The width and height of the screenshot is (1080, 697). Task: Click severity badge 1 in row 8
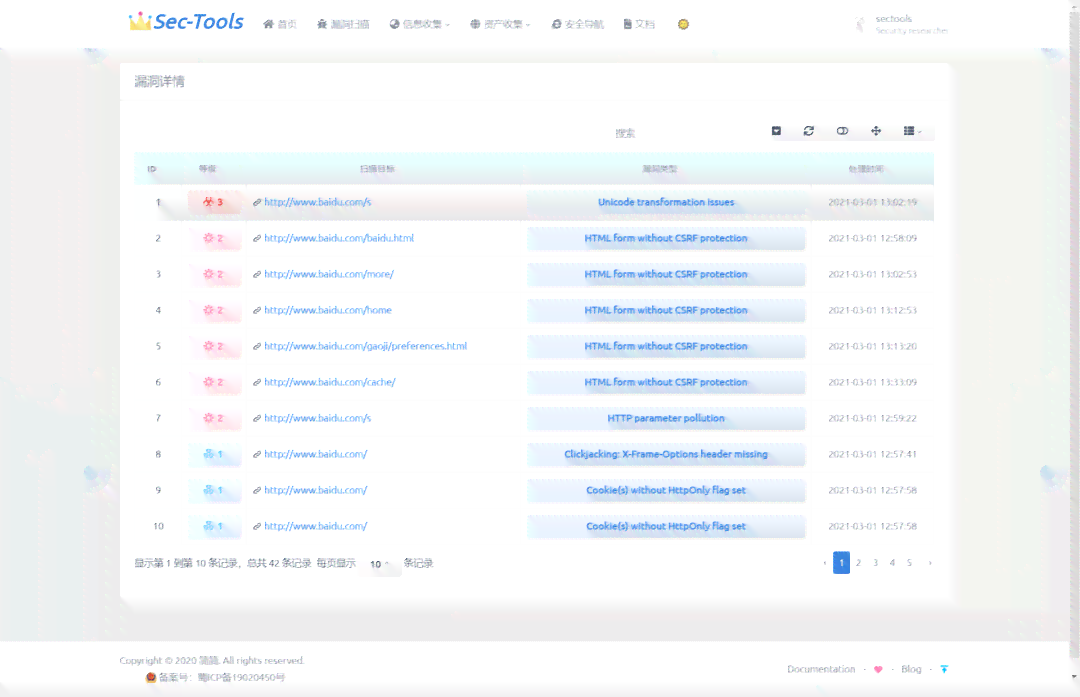tap(214, 454)
